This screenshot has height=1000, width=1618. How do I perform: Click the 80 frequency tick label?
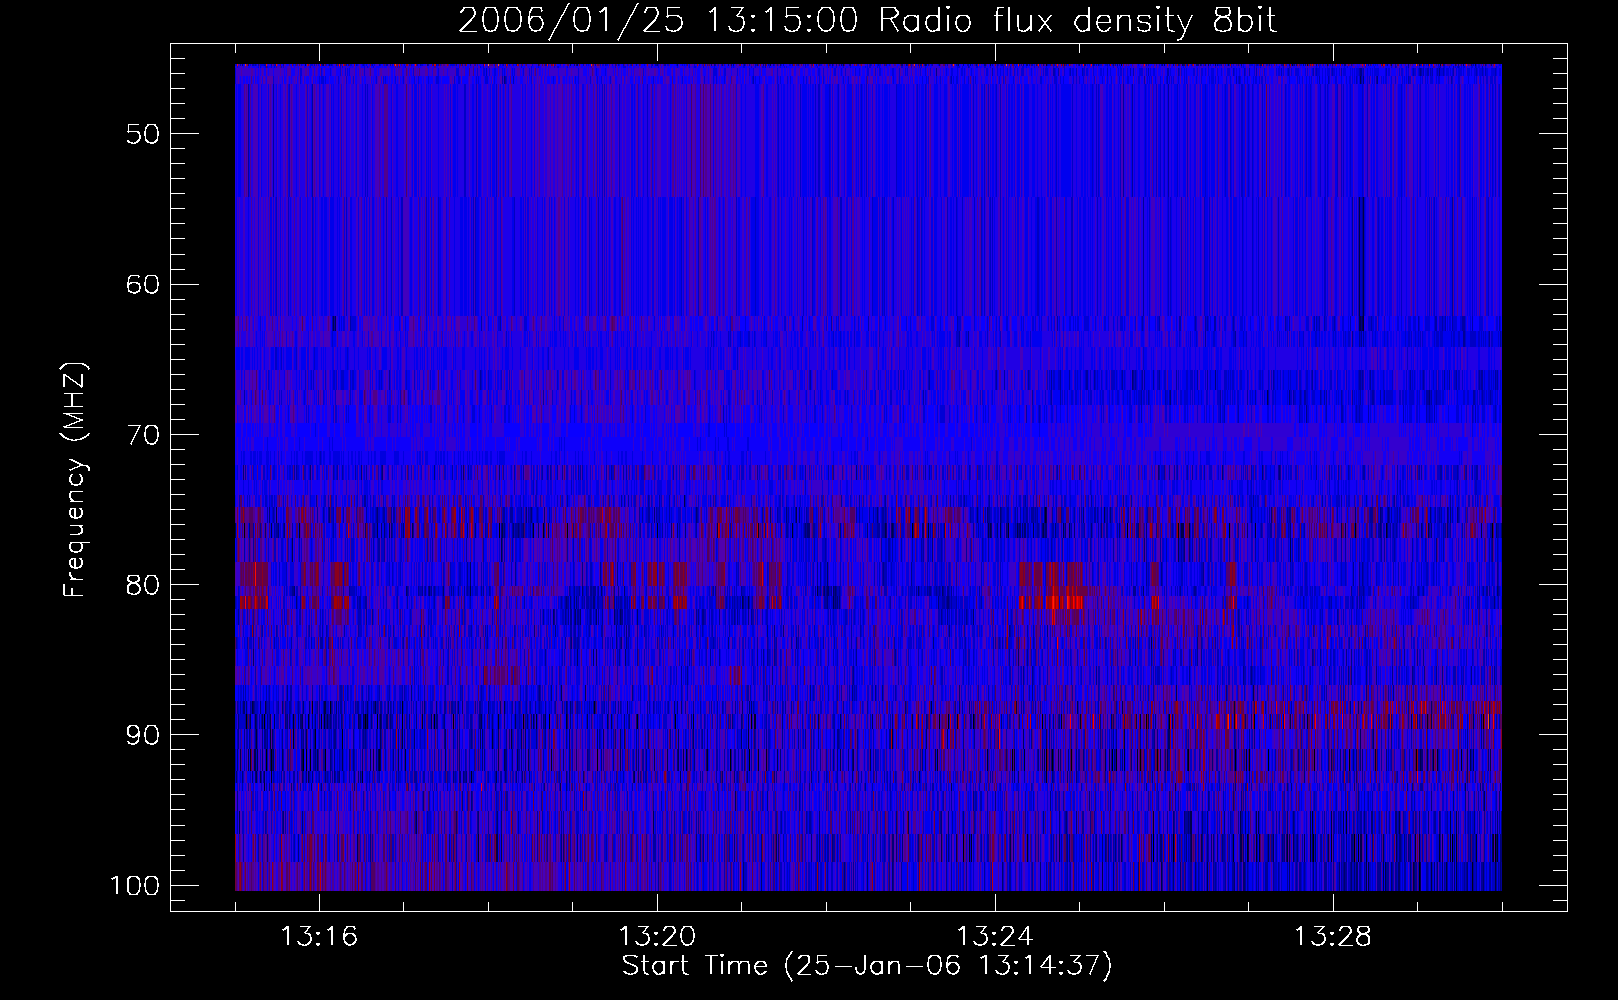click(x=141, y=585)
